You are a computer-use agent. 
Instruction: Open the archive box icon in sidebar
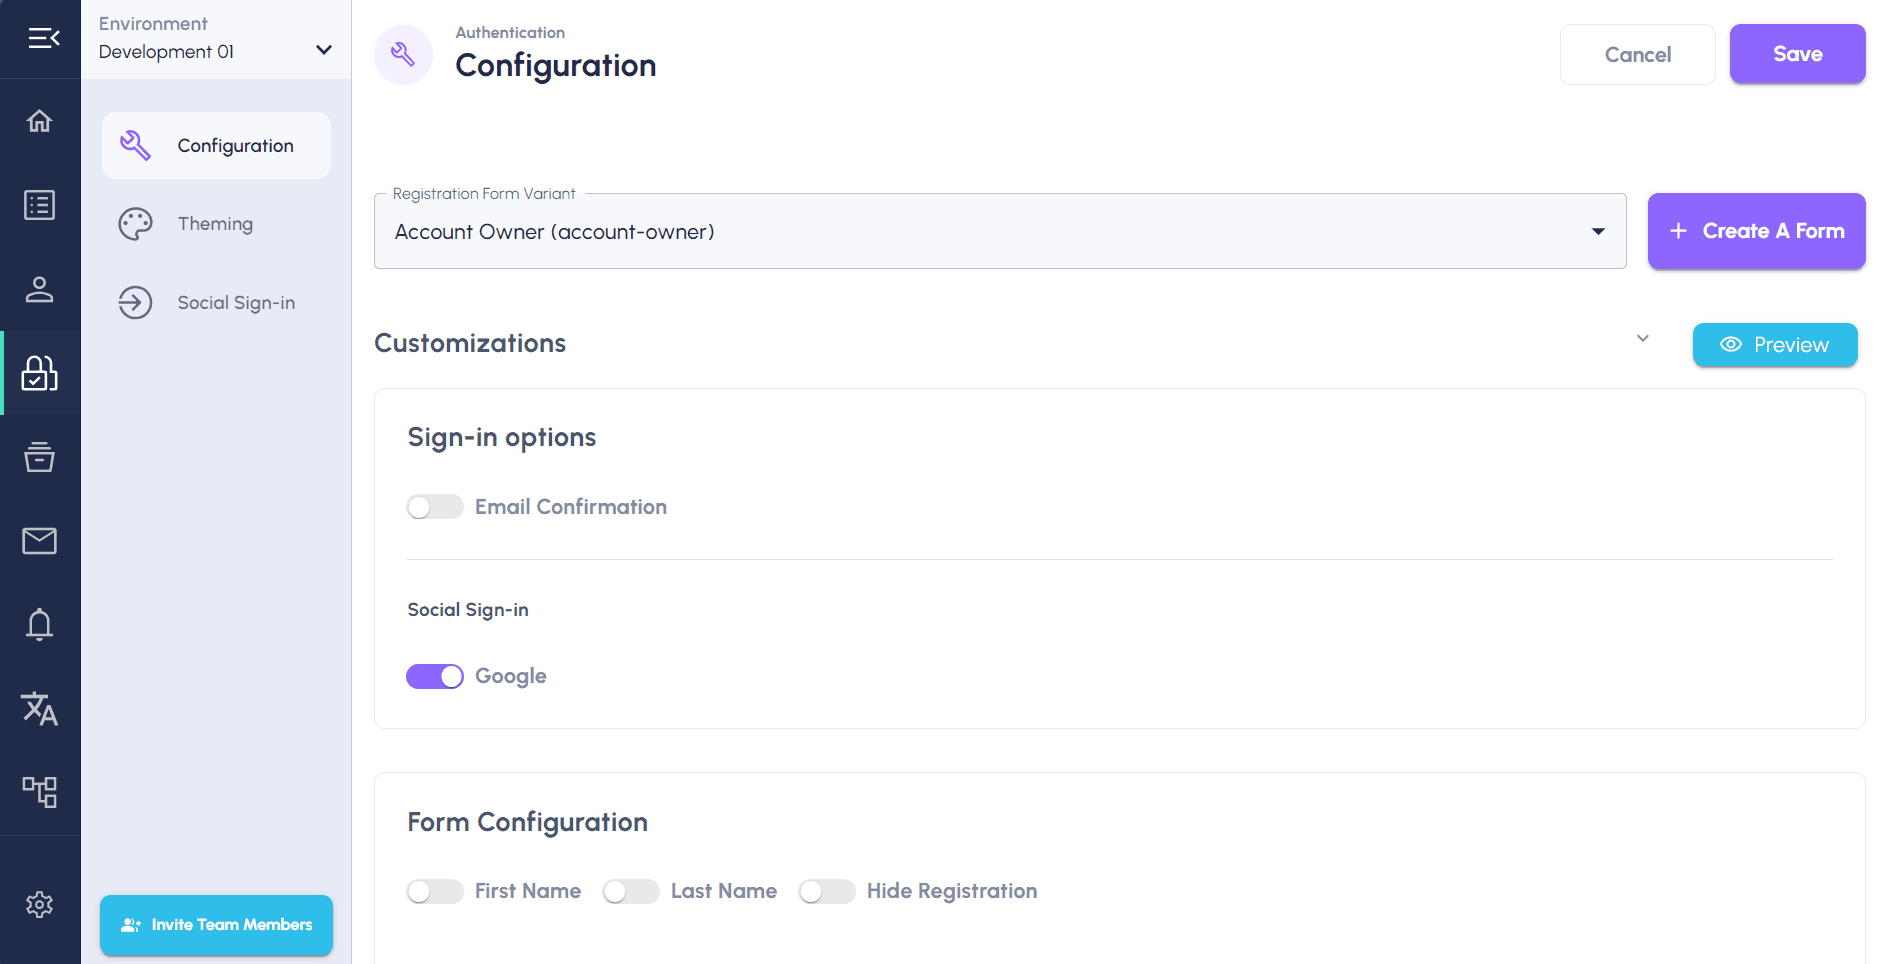click(x=40, y=457)
